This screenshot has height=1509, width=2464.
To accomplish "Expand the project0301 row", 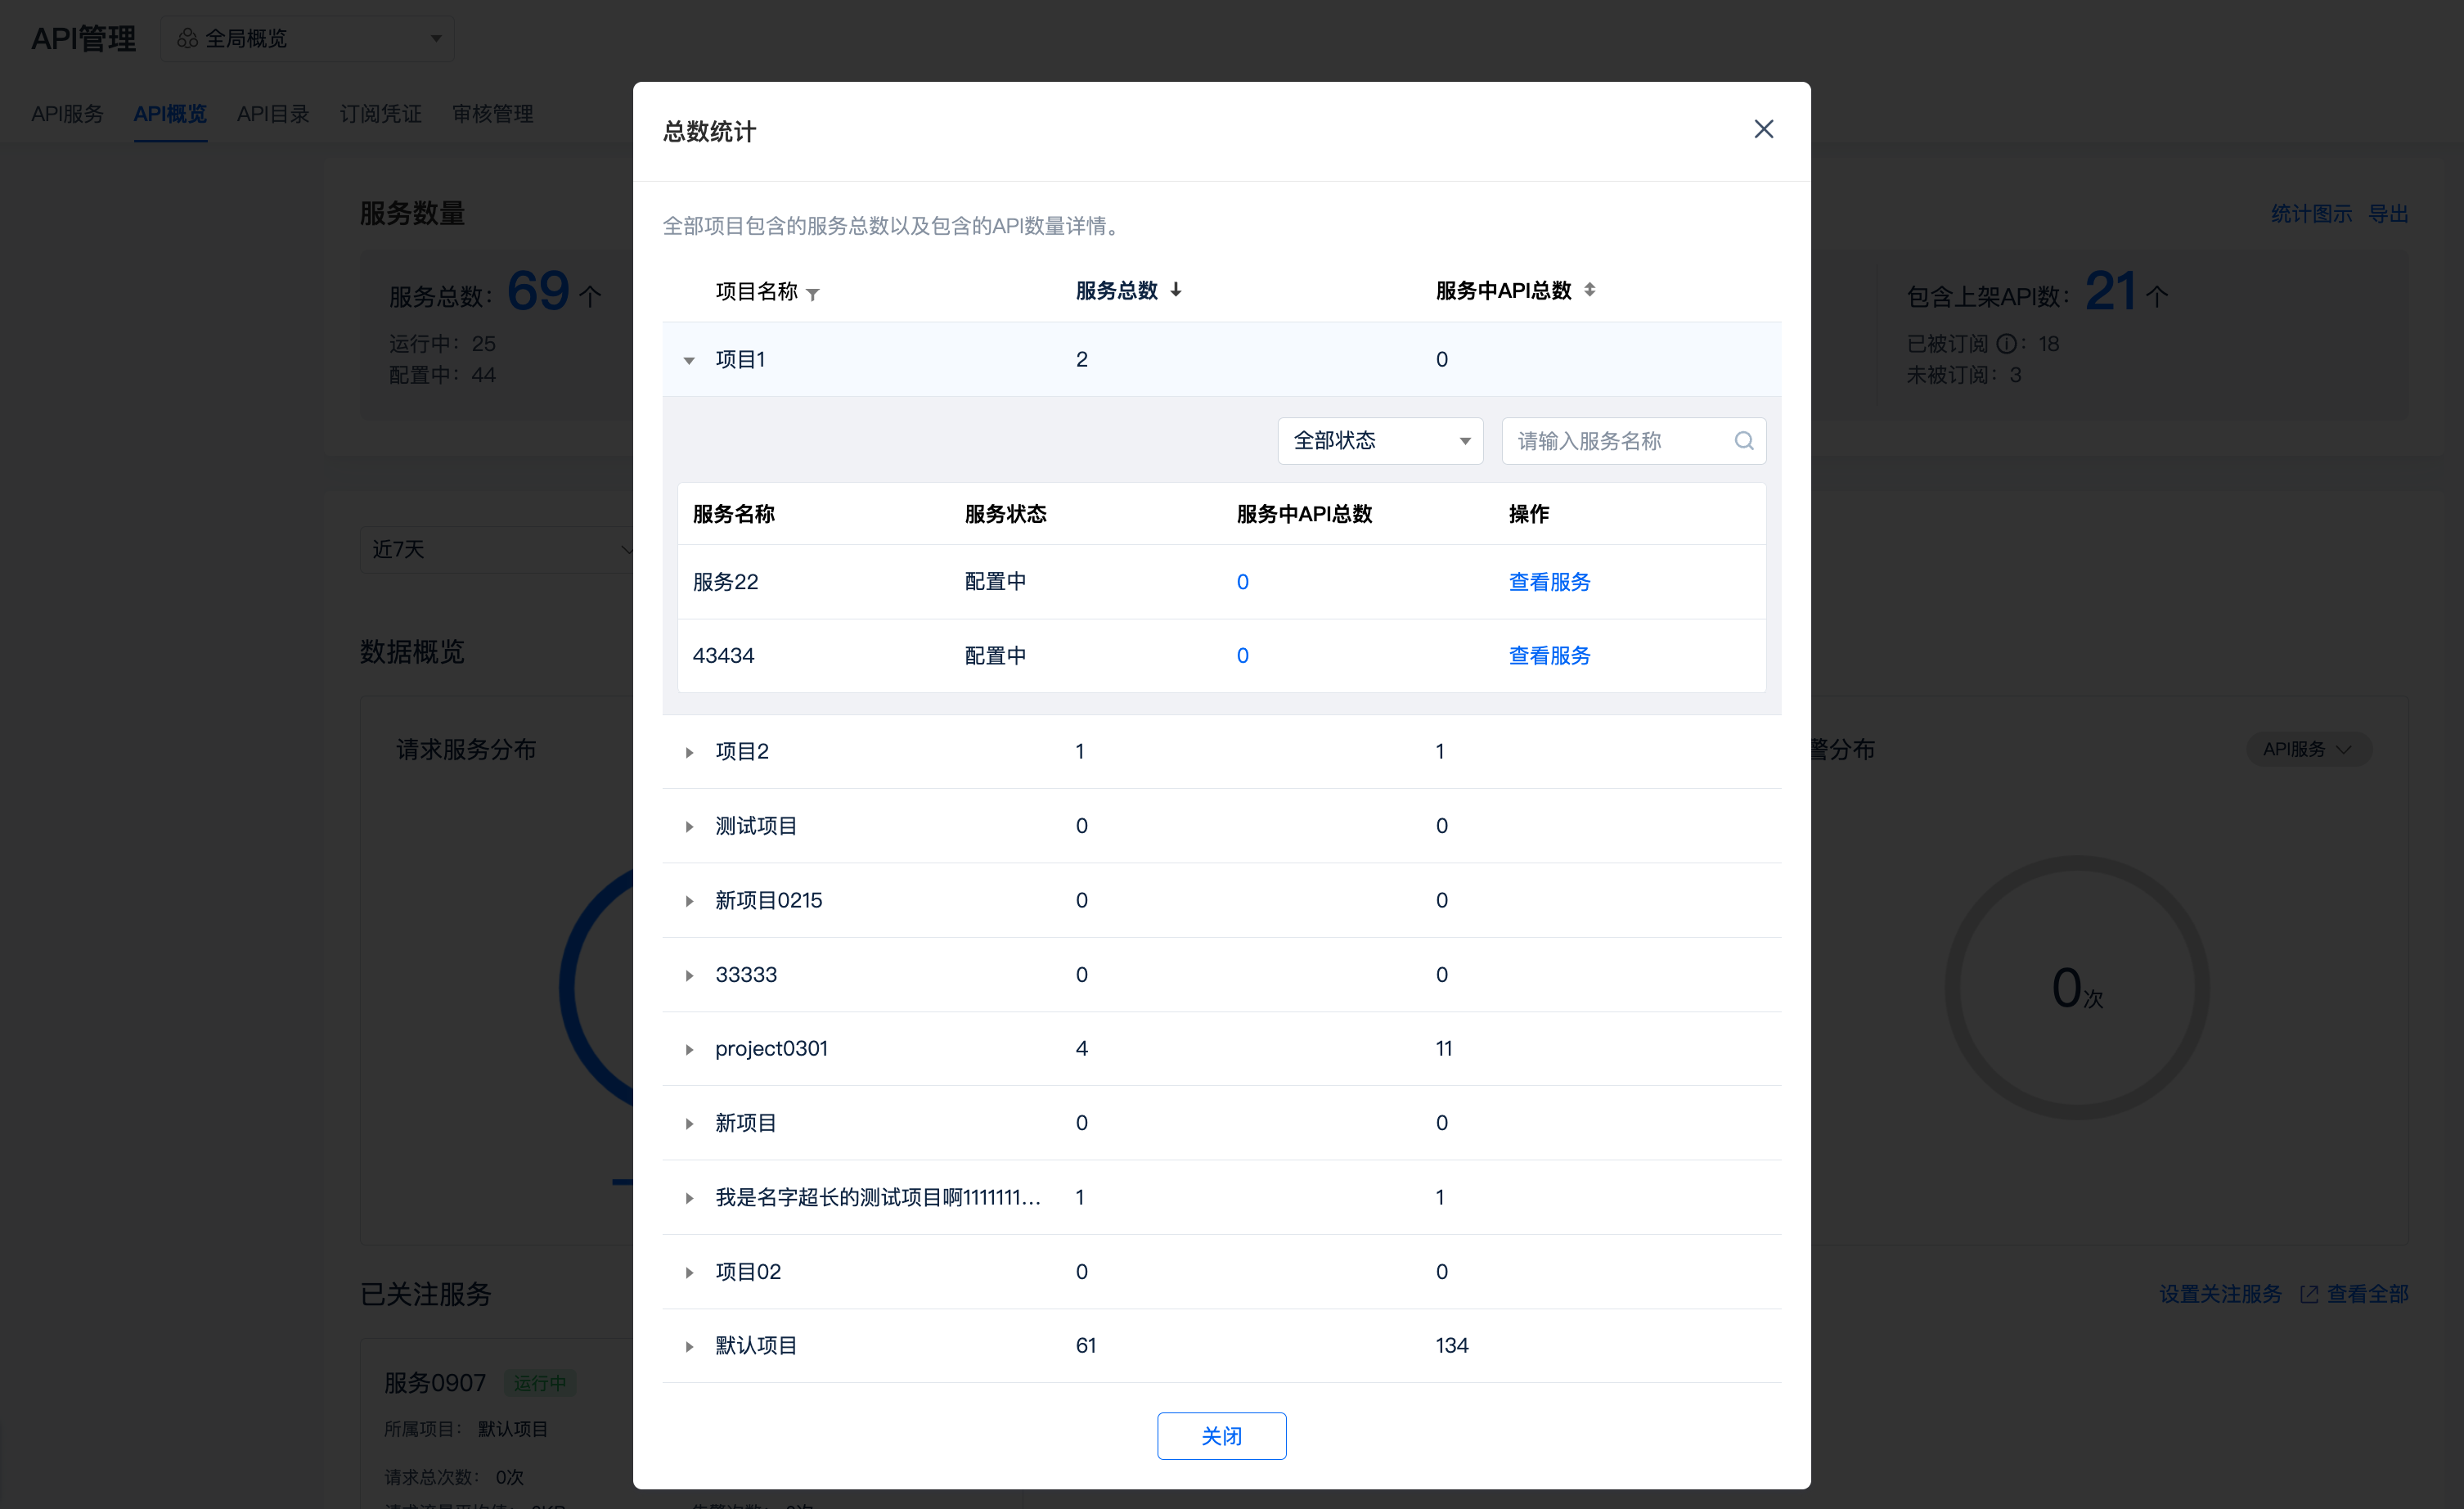I will point(689,1049).
